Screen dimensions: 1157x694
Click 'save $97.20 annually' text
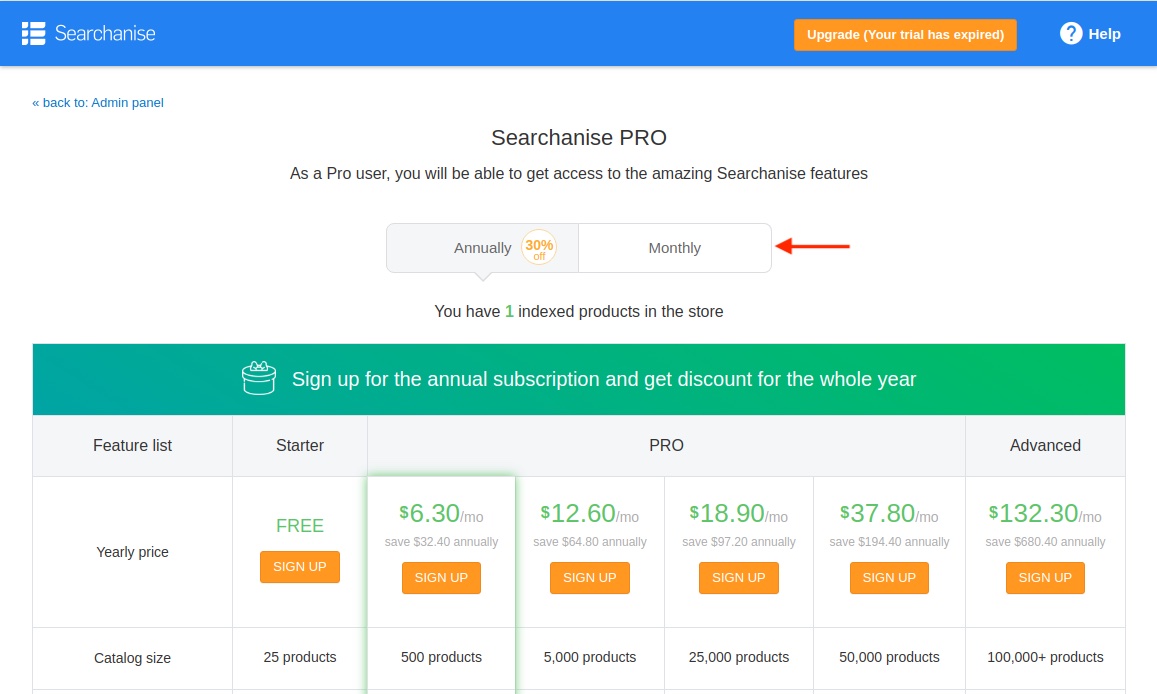739,542
